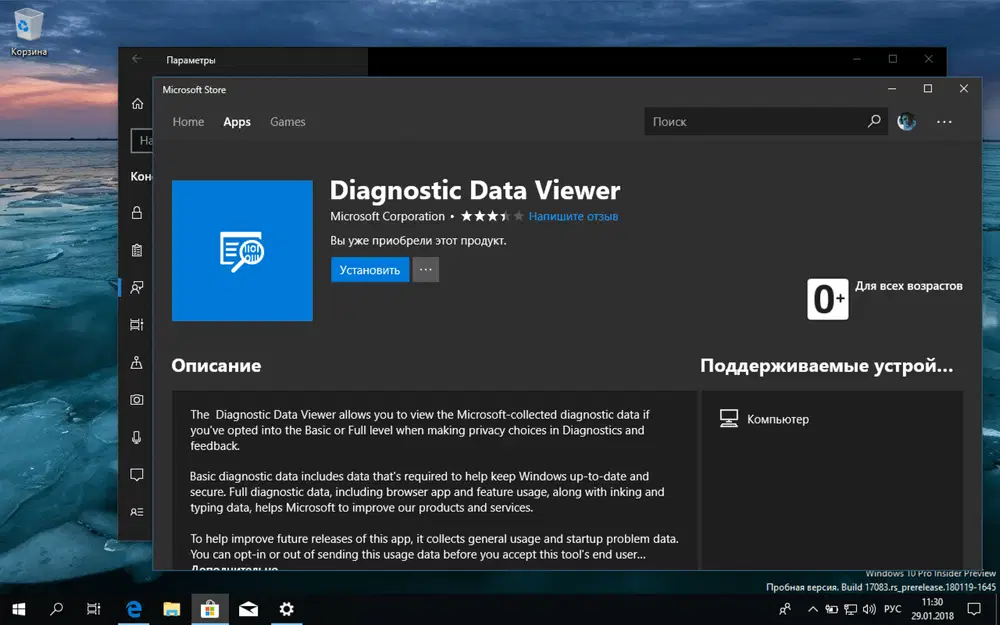Click the 0+ age rating badge
The width and height of the screenshot is (1000, 625).
(x=827, y=299)
